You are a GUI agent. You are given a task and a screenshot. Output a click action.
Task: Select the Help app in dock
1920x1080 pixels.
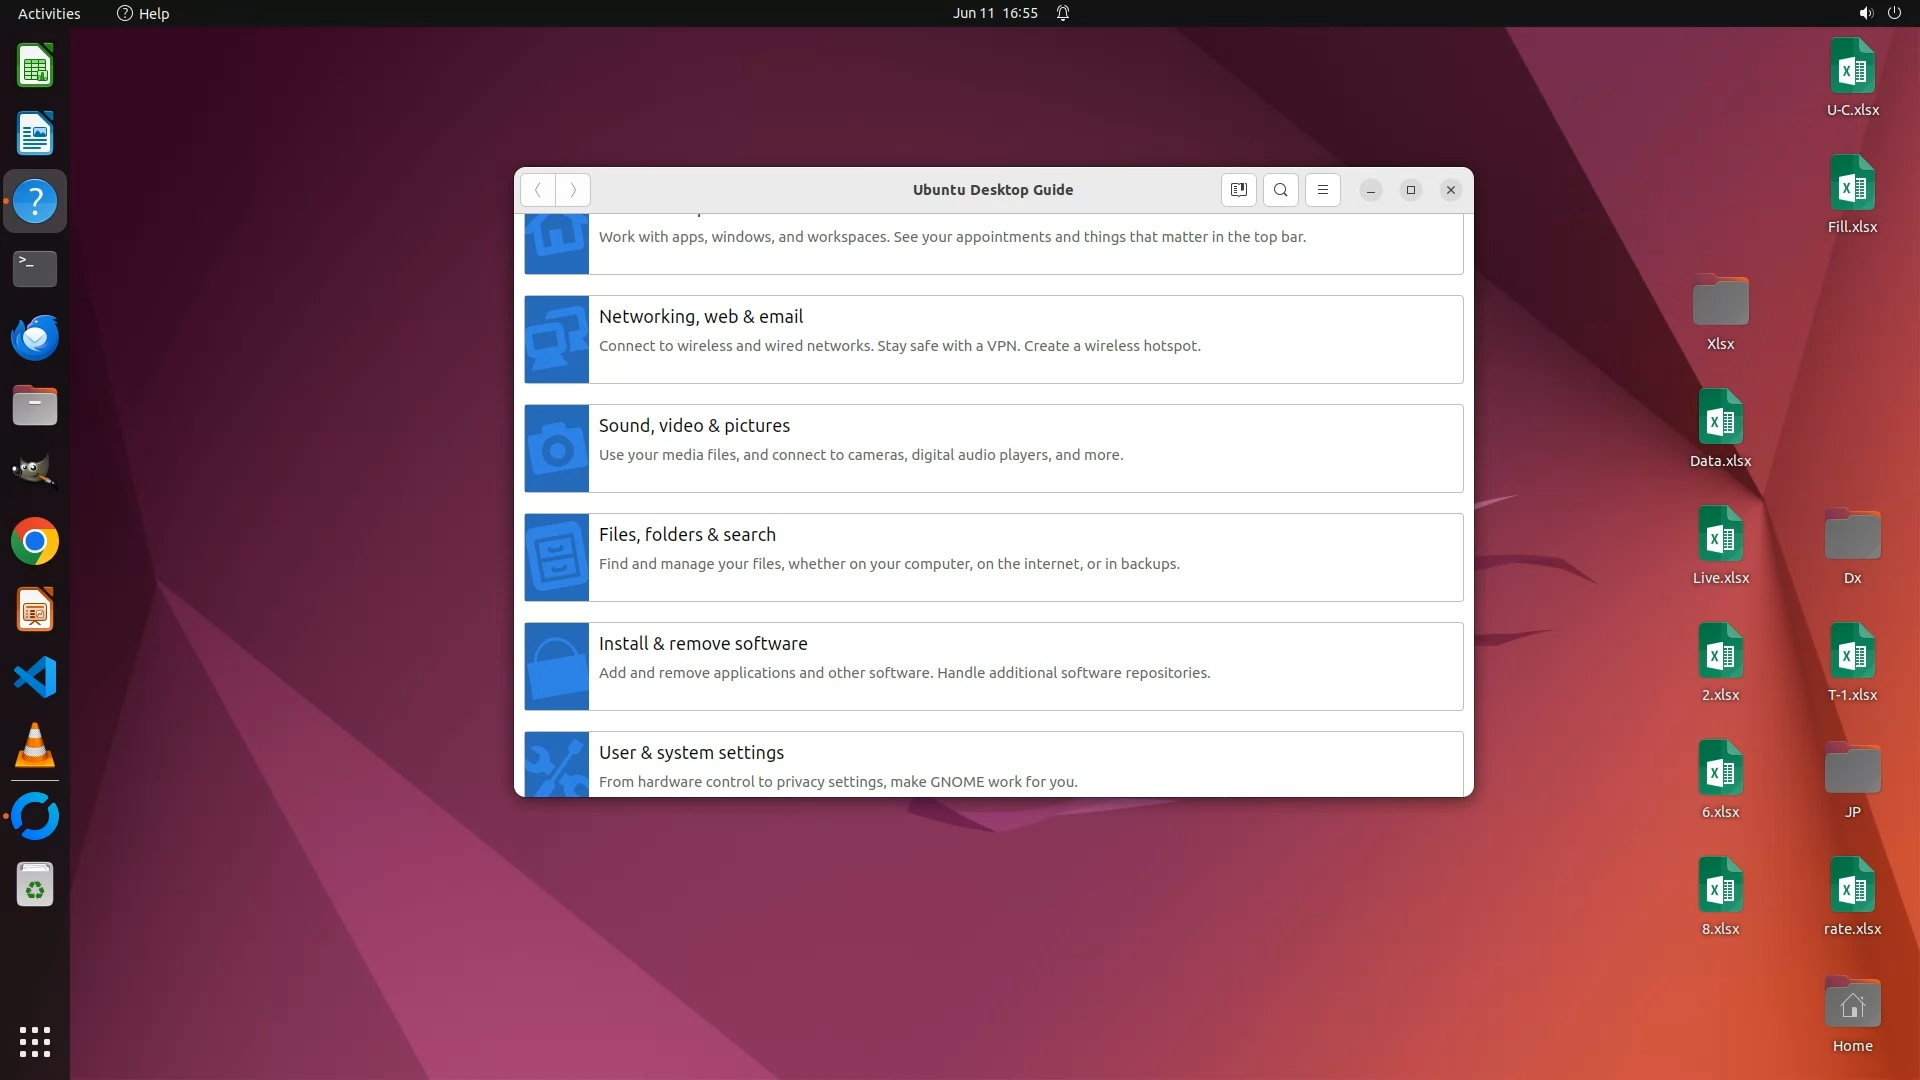click(x=35, y=202)
